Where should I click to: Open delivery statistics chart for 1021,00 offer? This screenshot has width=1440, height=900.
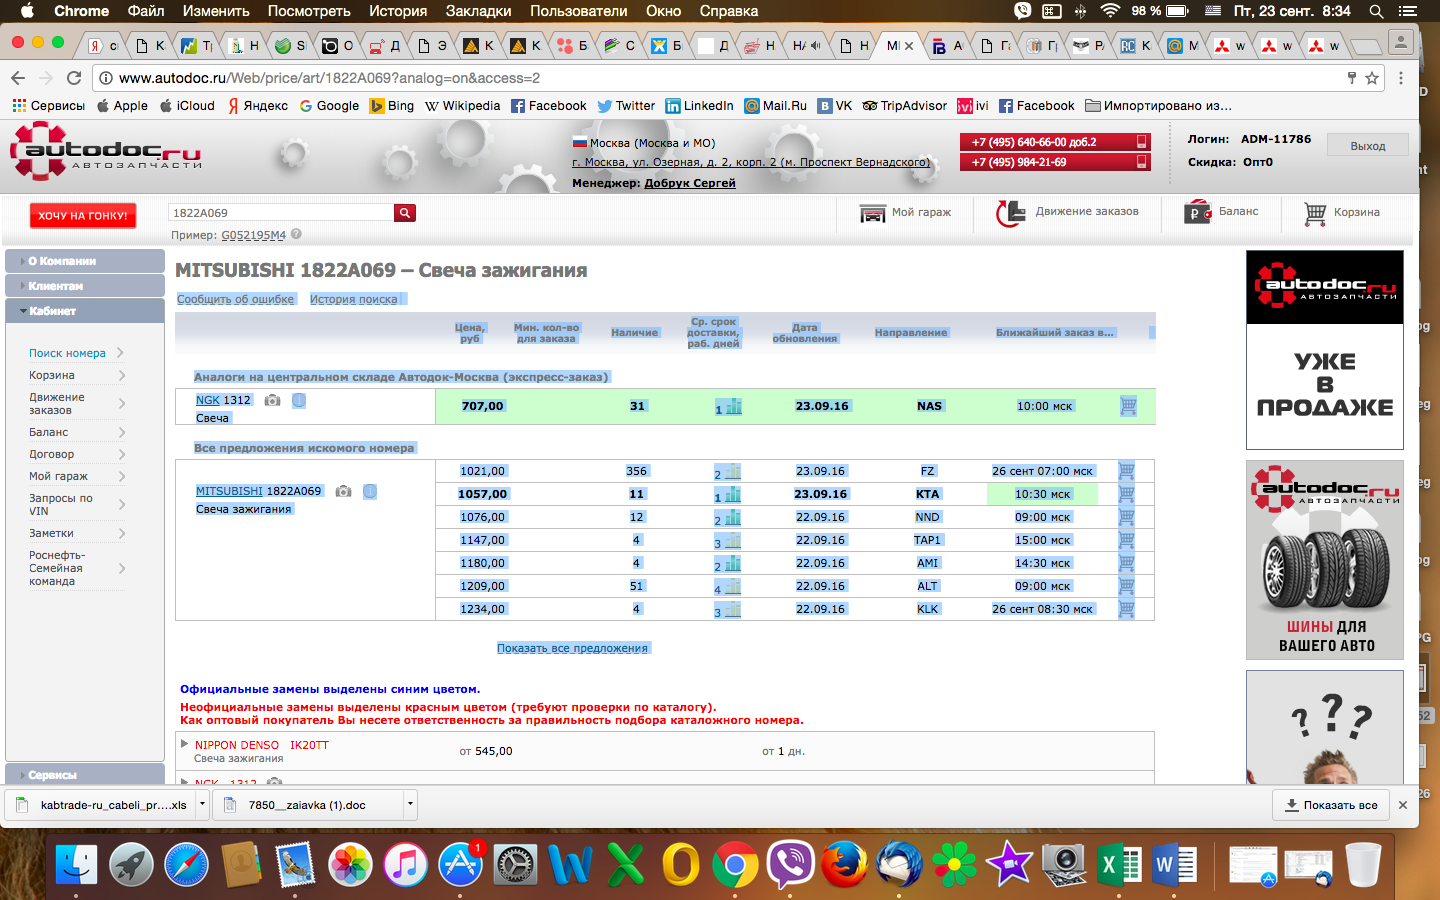point(728,472)
